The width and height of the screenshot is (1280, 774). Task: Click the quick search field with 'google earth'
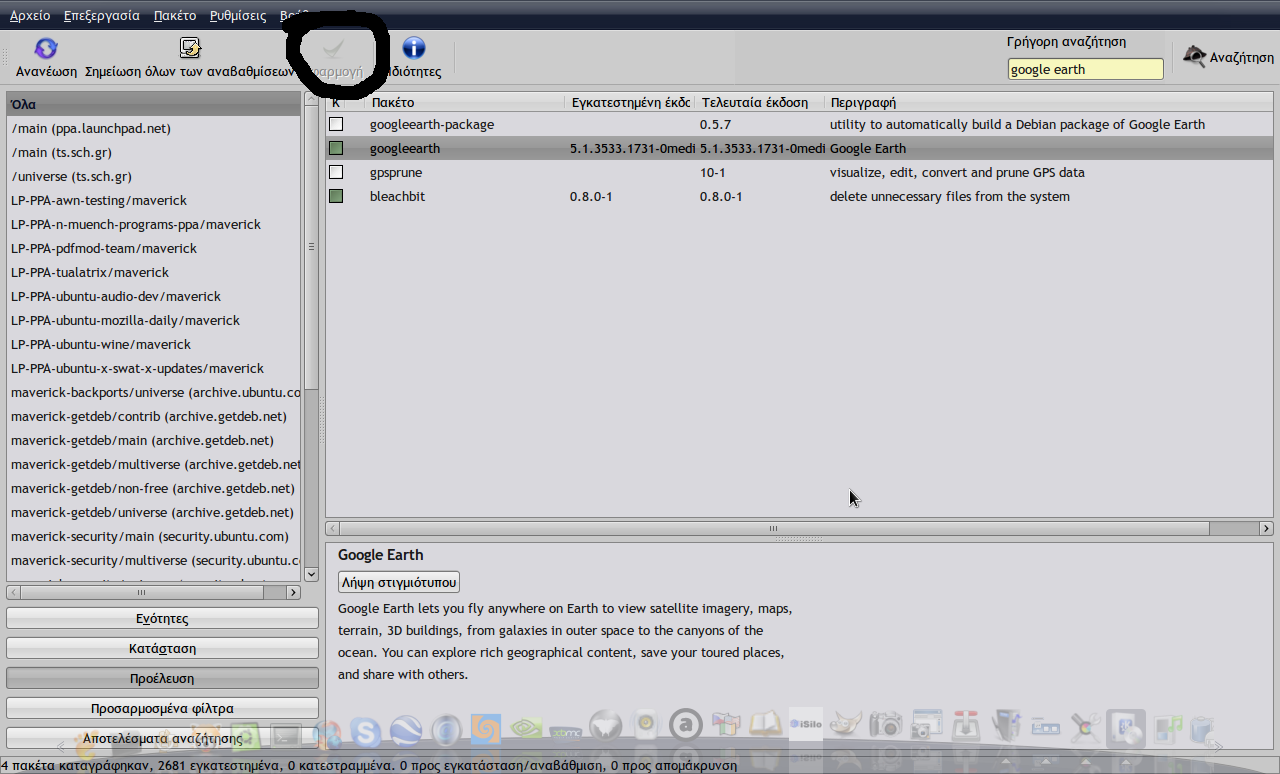coord(1085,69)
